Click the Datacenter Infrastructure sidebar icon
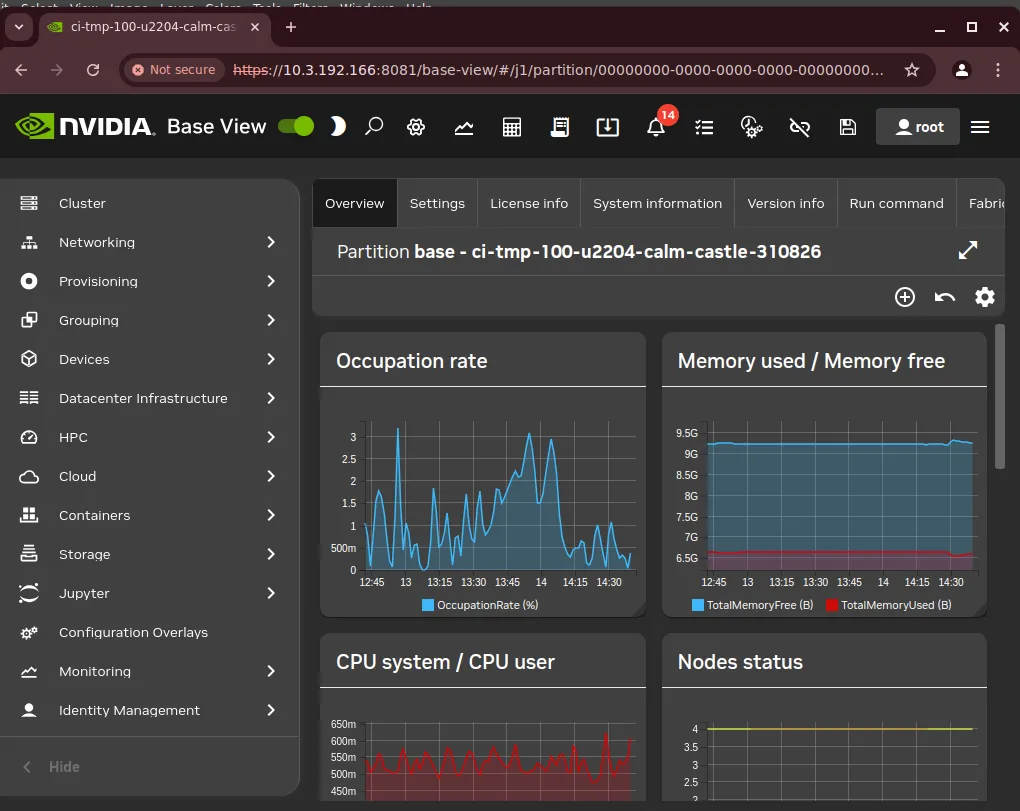Viewport: 1020px width, 811px height. pyautogui.click(x=29, y=397)
